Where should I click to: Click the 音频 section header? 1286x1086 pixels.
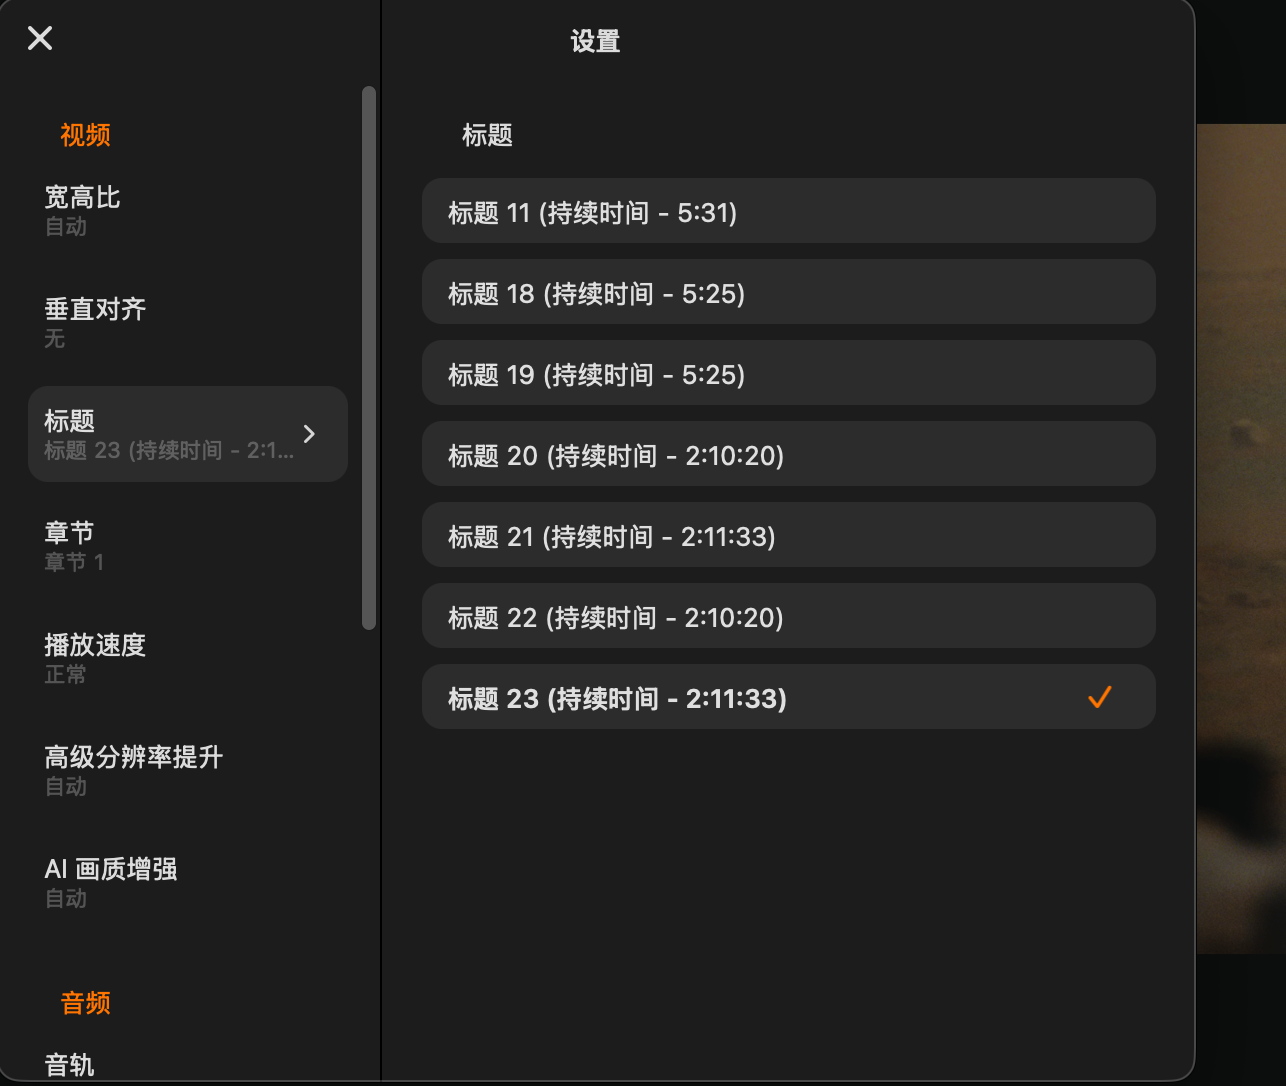(x=85, y=1003)
